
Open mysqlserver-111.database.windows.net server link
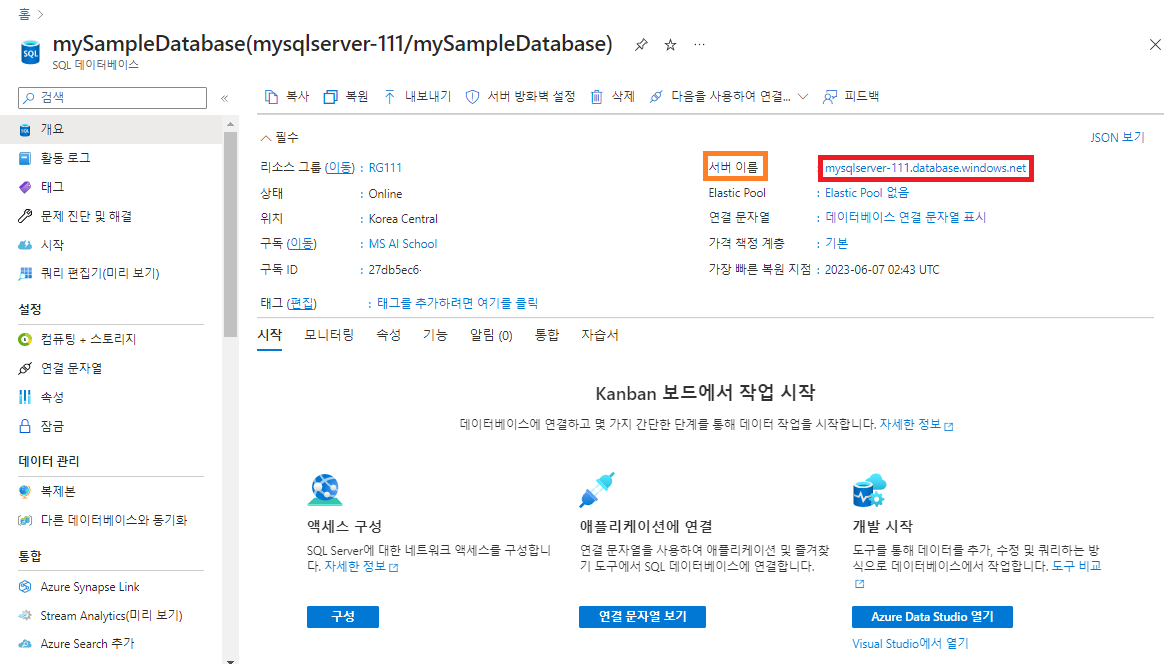925,168
